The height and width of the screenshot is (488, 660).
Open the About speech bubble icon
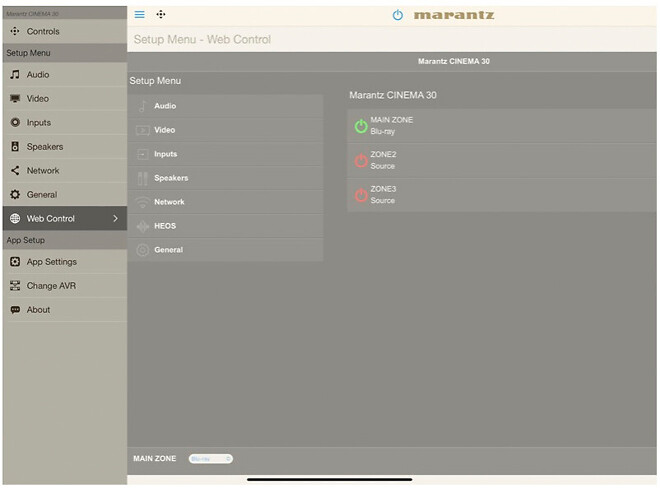click(15, 310)
